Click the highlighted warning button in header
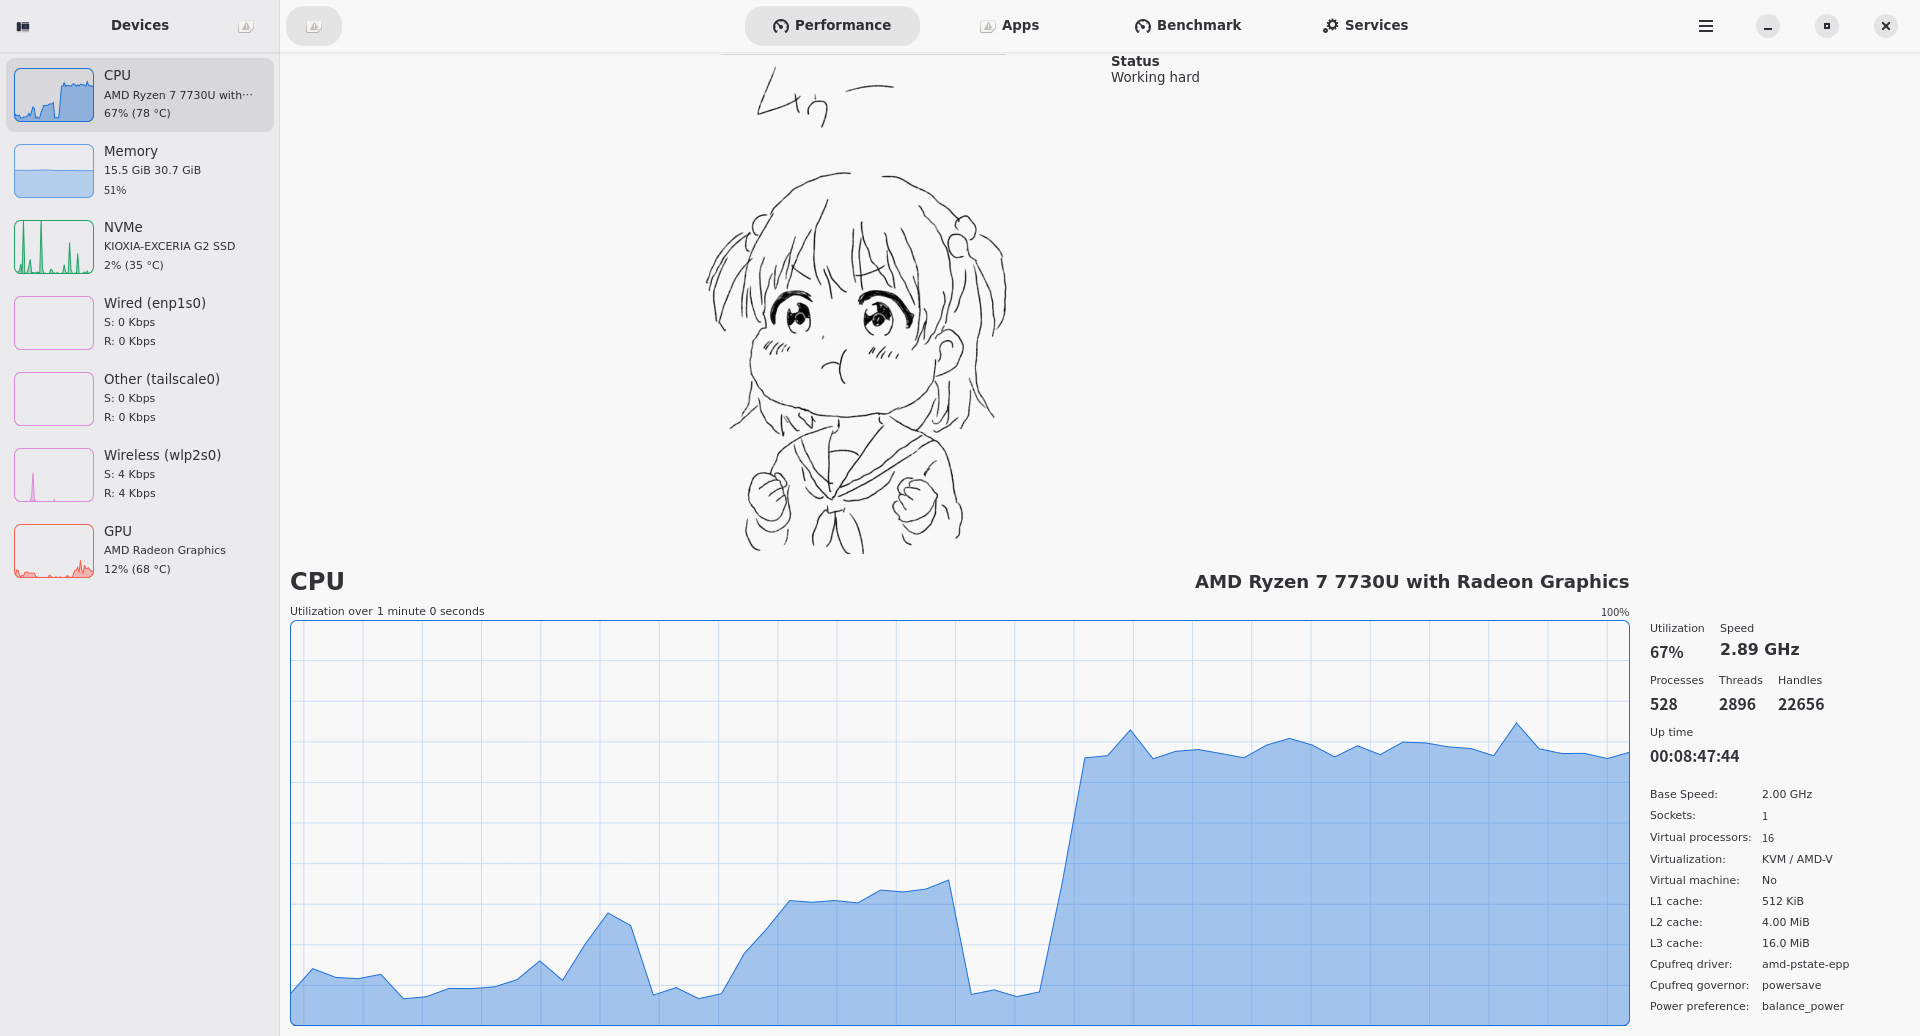This screenshot has width=1920, height=1036. click(313, 25)
